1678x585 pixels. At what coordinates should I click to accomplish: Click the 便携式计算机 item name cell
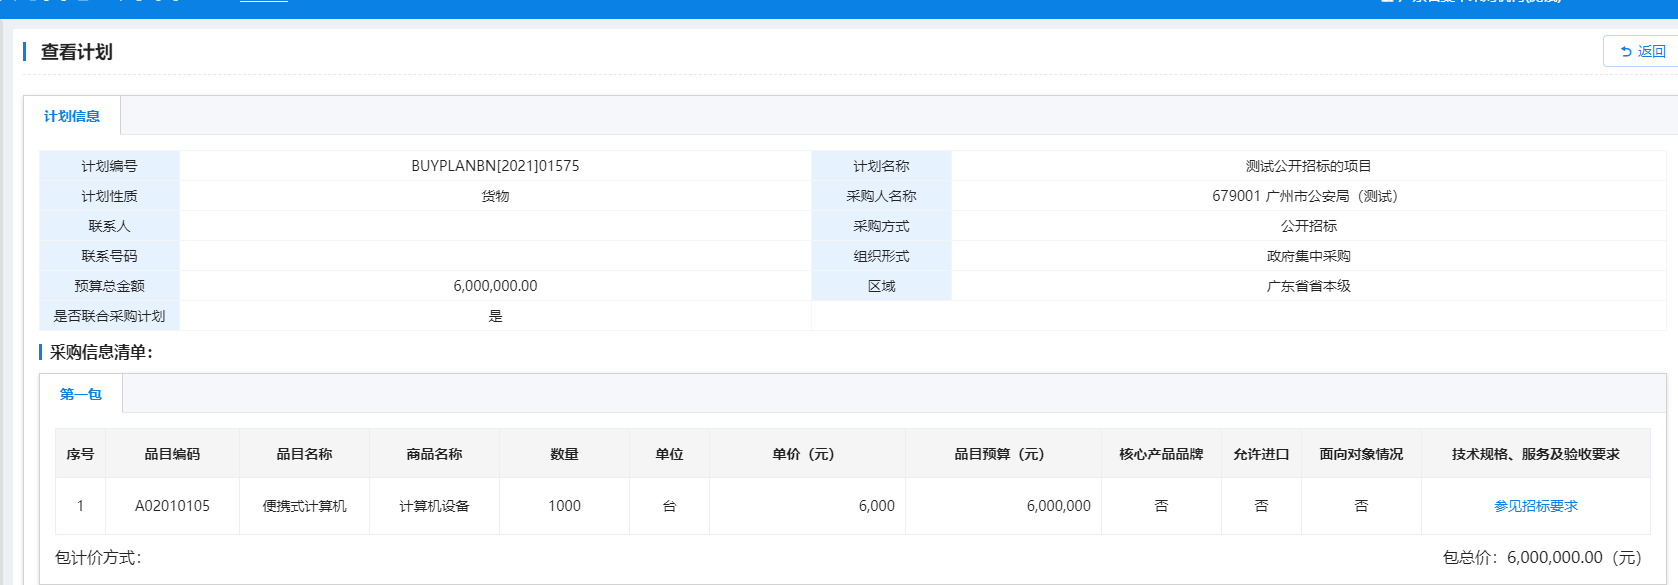[x=304, y=506]
